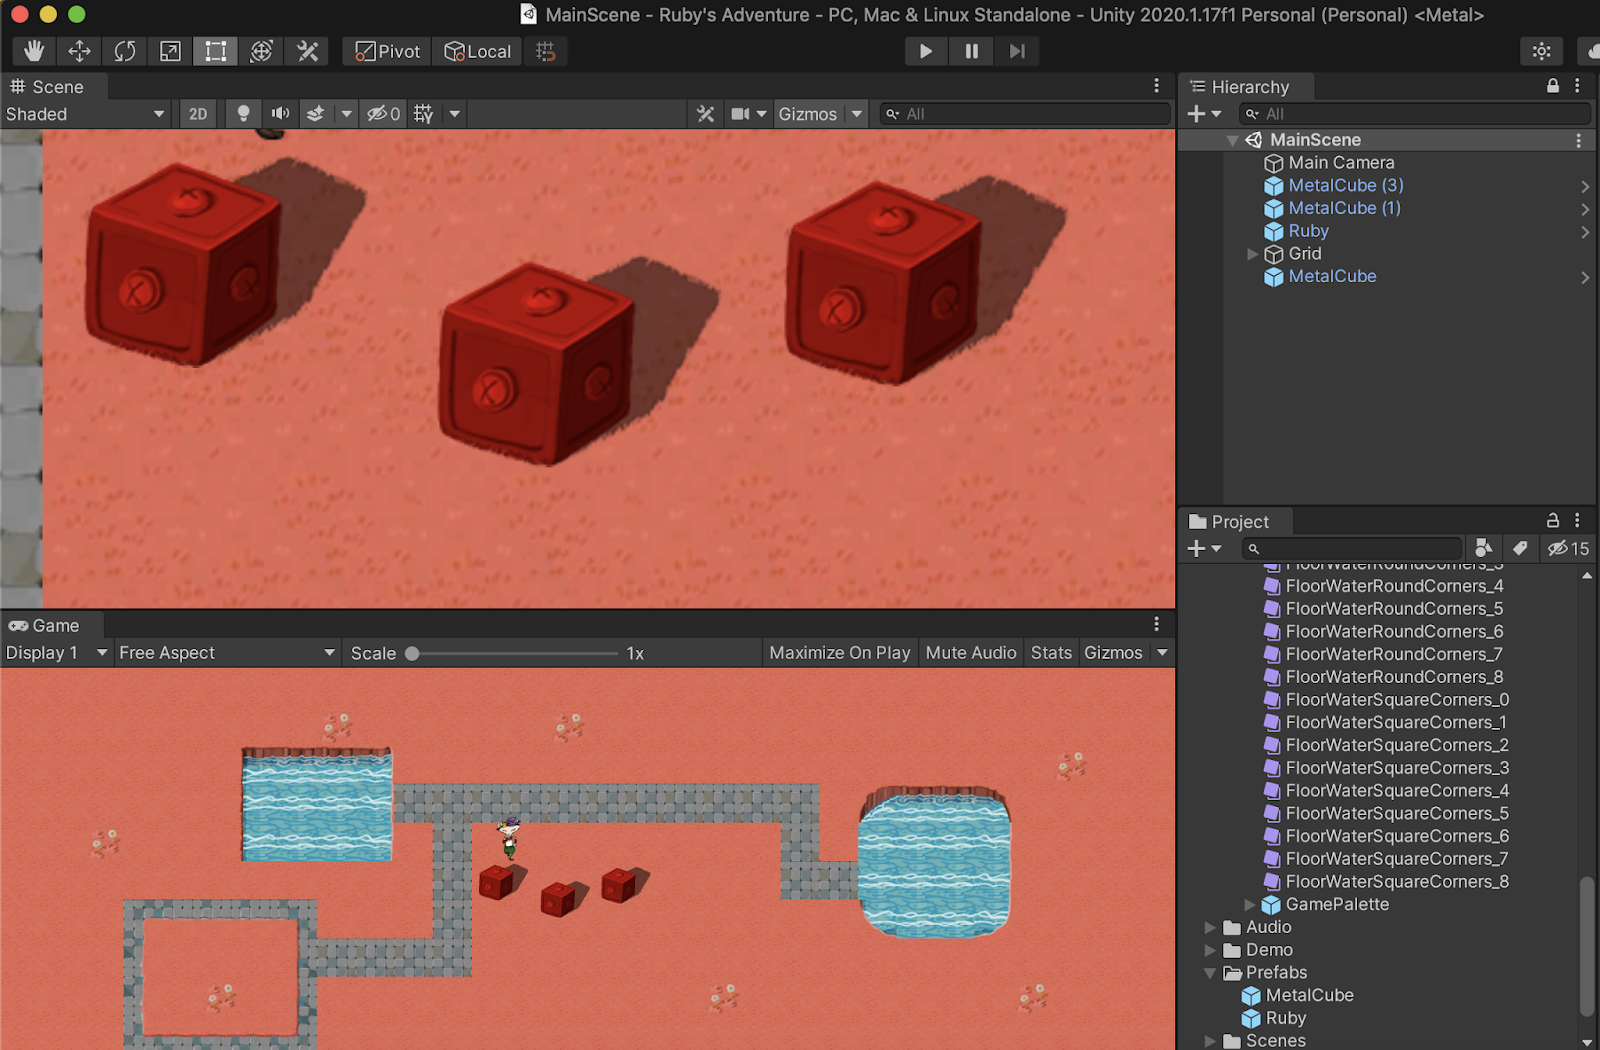The height and width of the screenshot is (1050, 1600).
Task: Open Shaded draw mode dropdown
Action: [x=85, y=114]
